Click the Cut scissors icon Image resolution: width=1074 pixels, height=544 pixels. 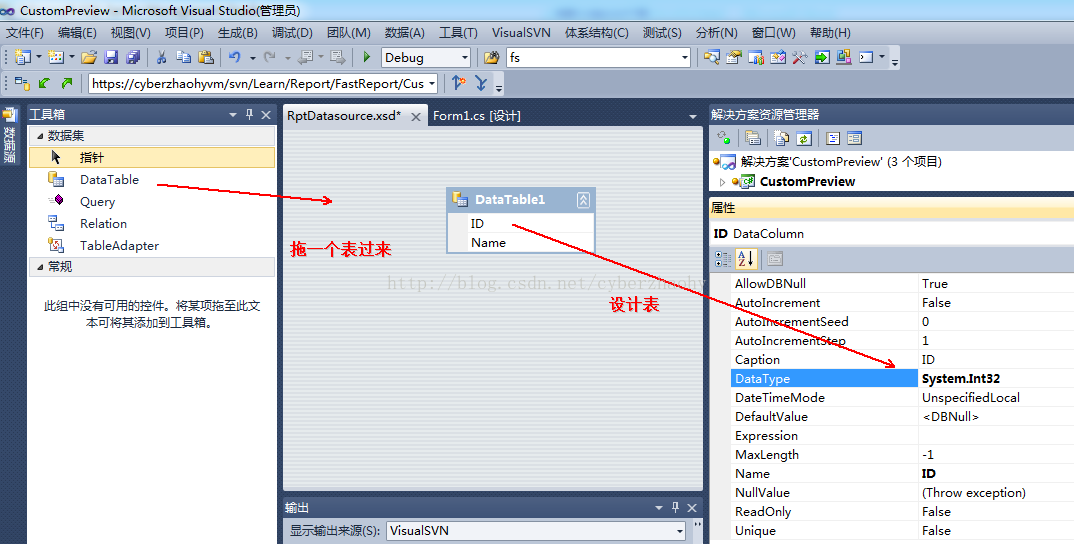pyautogui.click(x=162, y=58)
